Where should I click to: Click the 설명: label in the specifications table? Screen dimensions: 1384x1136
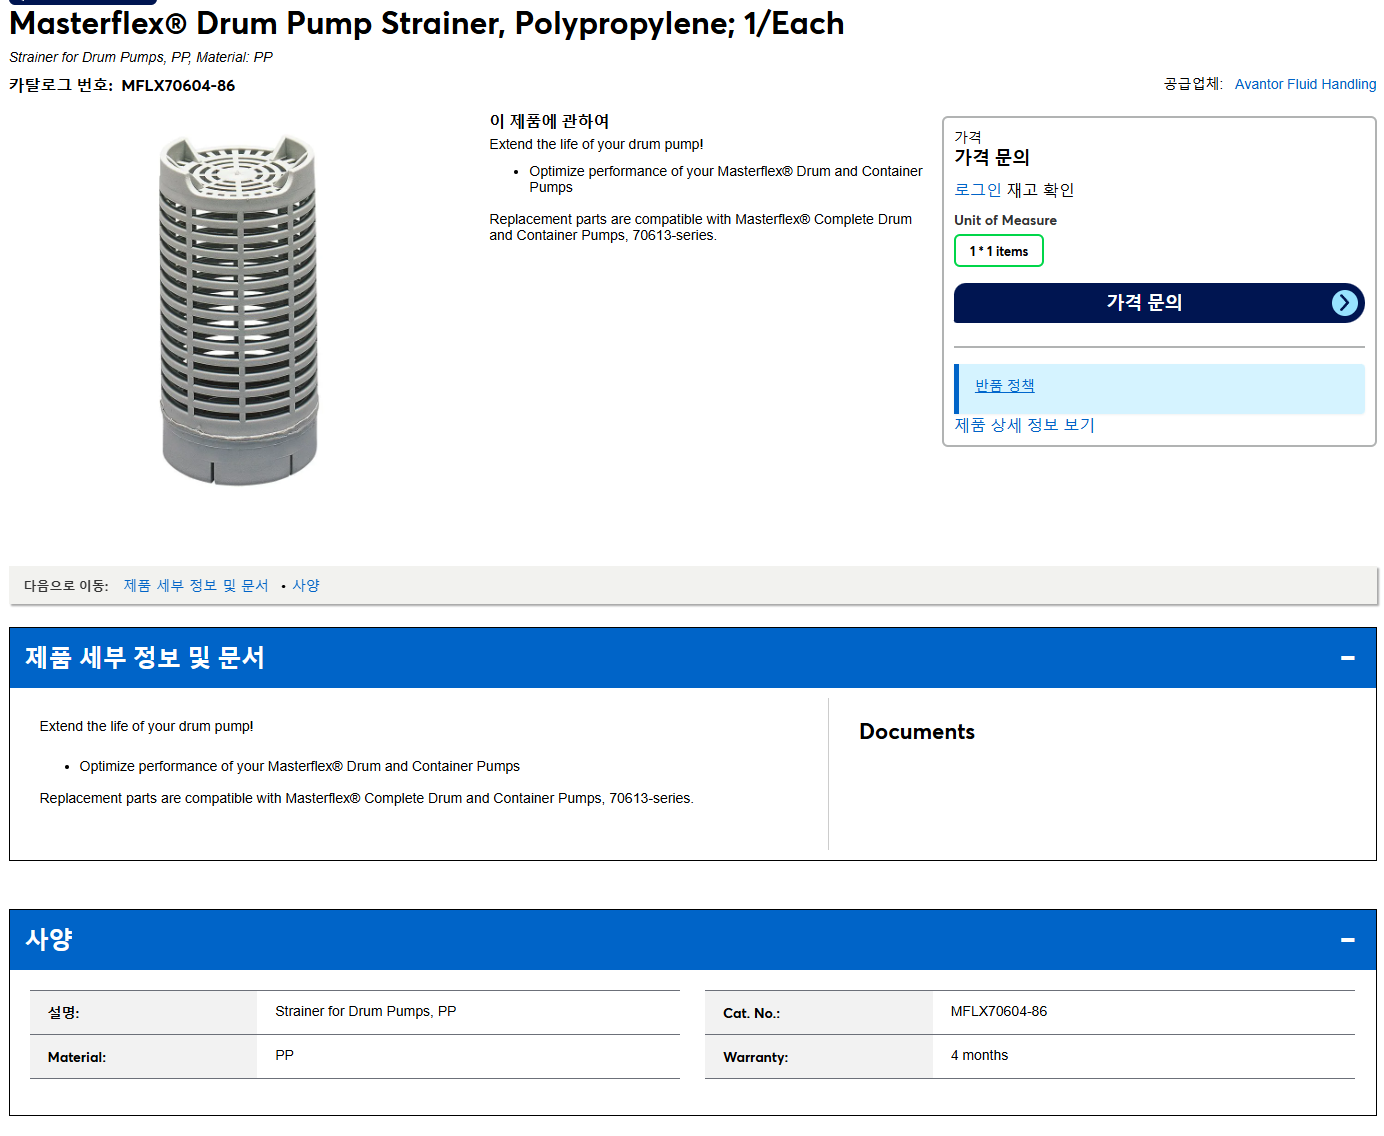(64, 1013)
